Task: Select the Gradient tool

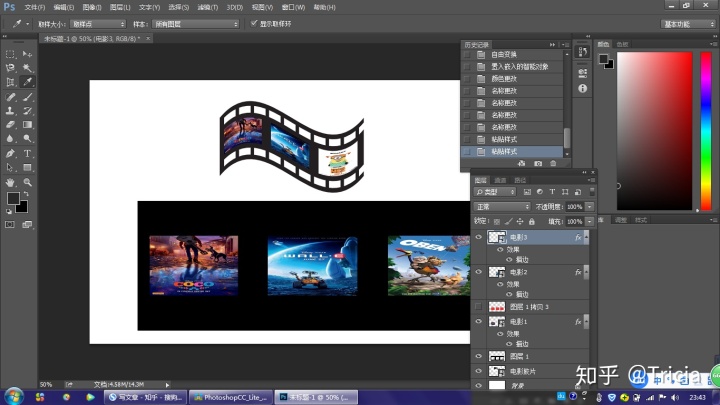Action: pyautogui.click(x=28, y=124)
